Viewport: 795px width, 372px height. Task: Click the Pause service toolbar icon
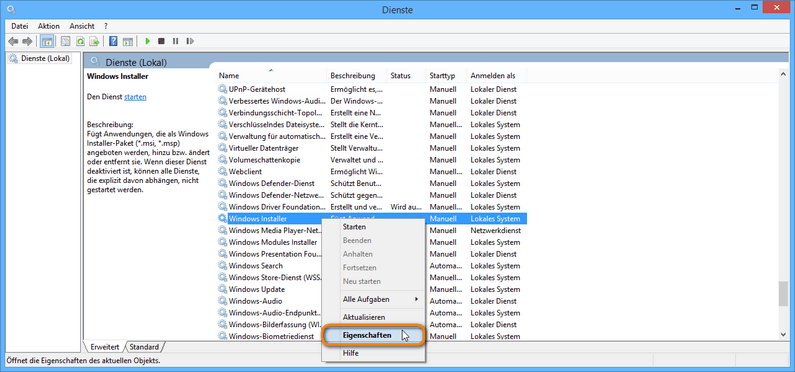point(175,41)
